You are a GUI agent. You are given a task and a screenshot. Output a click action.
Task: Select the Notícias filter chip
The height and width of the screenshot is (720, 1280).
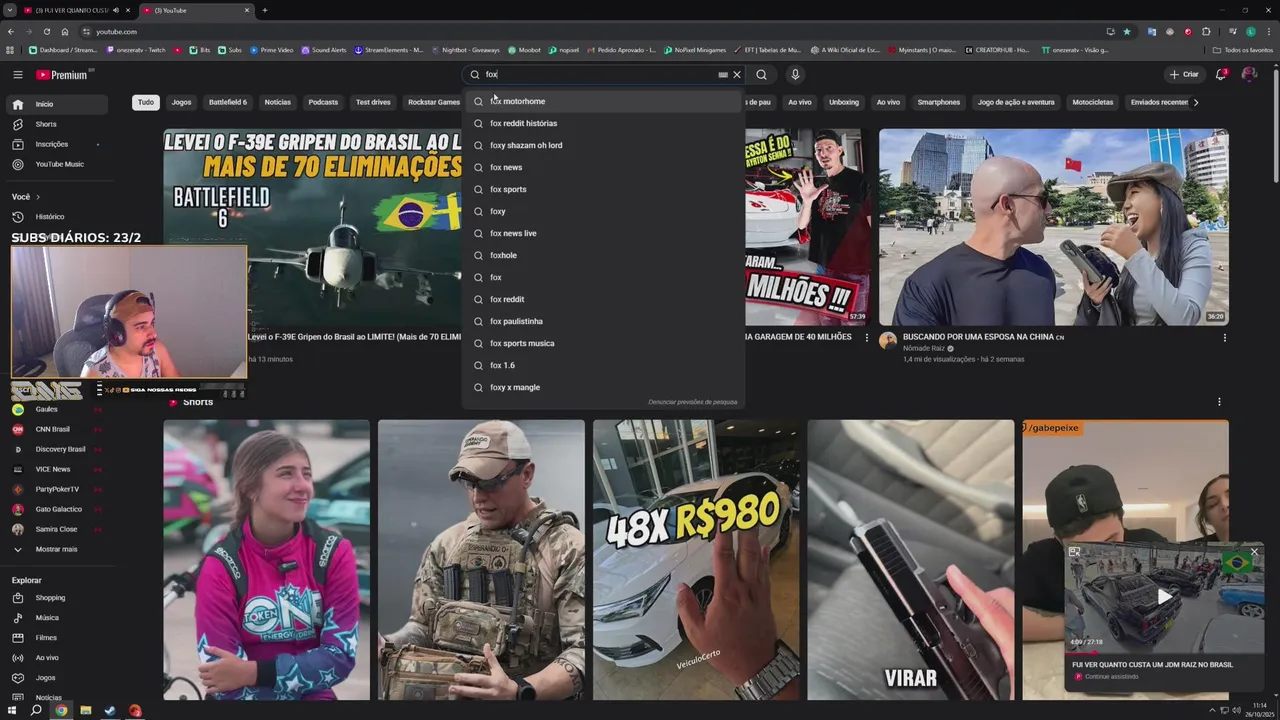tap(278, 102)
